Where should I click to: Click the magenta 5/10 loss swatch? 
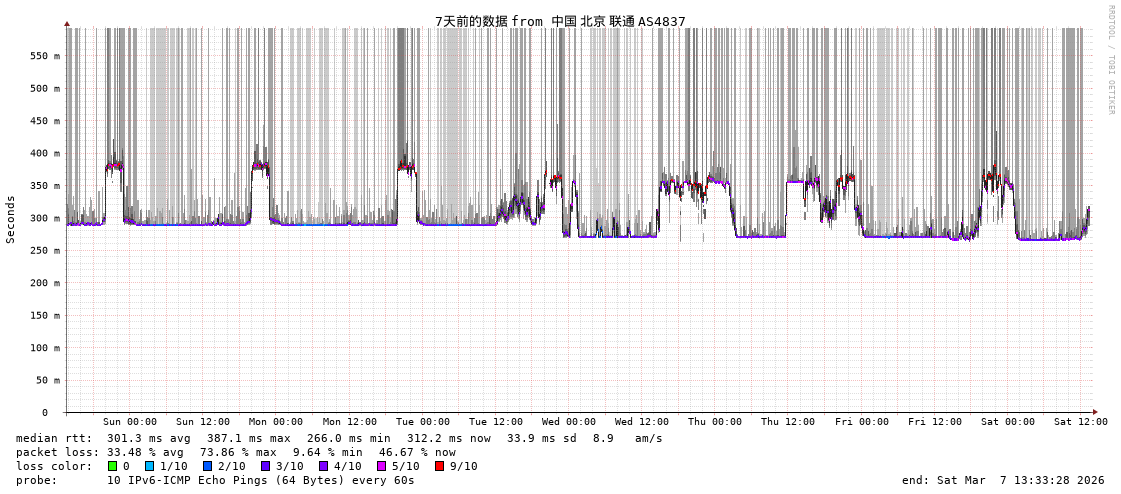[381, 466]
